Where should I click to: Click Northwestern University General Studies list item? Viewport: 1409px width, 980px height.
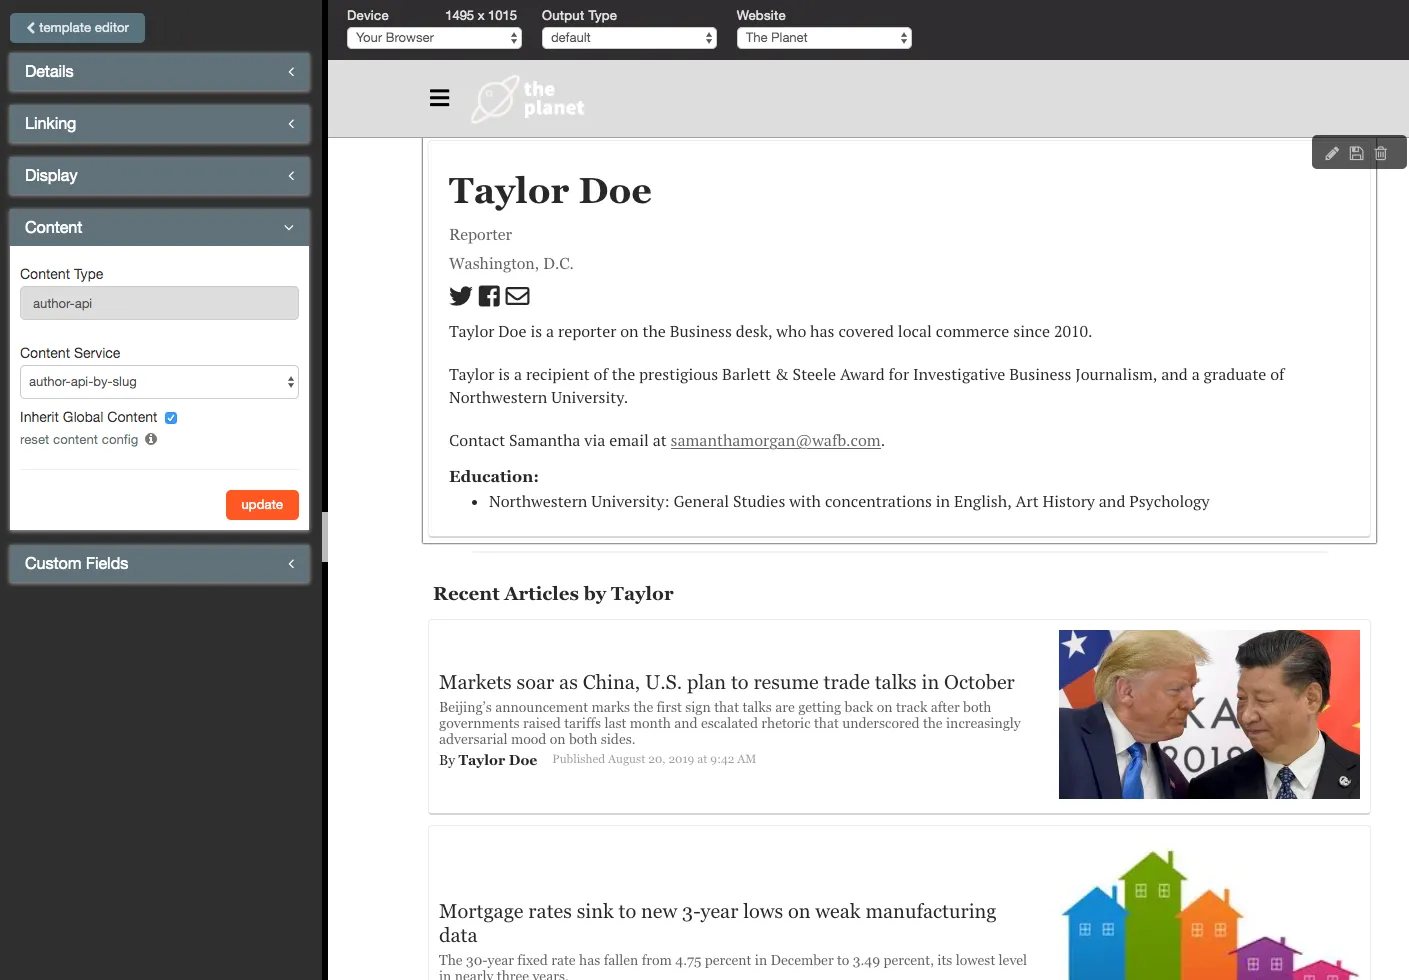(849, 502)
